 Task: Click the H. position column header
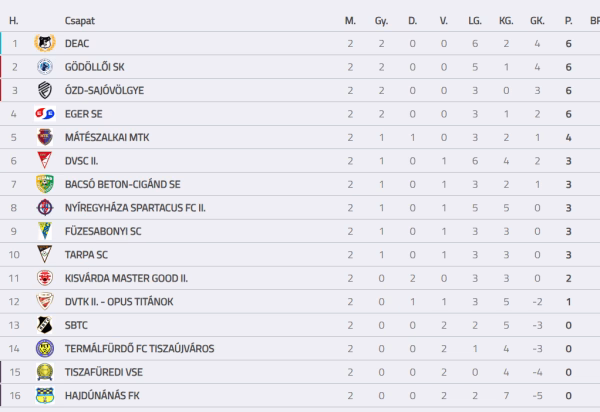click(14, 21)
